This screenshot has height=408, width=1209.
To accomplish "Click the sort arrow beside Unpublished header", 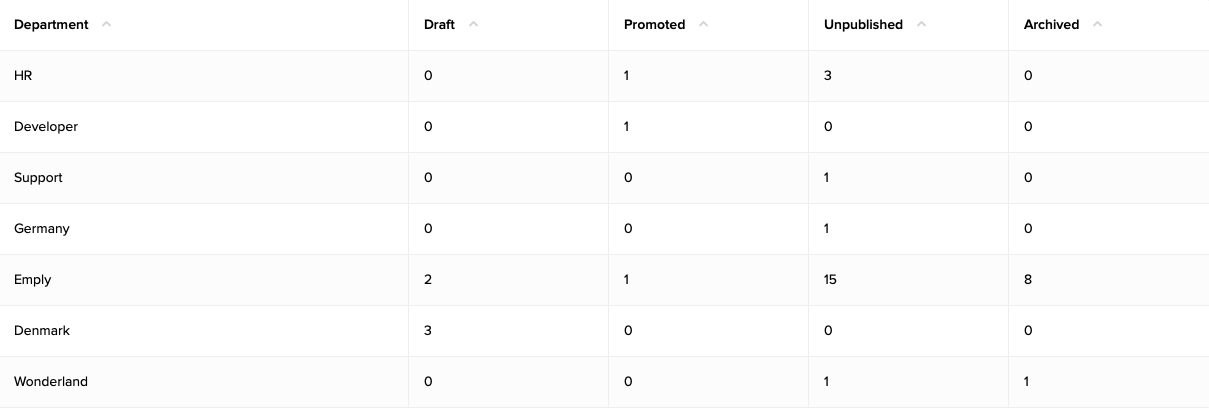I will (x=921, y=25).
